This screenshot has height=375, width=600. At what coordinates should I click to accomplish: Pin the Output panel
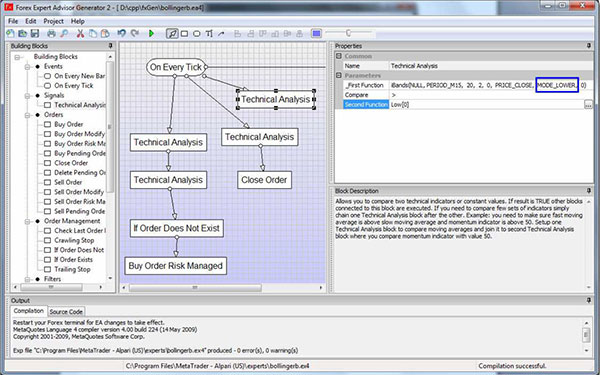[x=589, y=301]
